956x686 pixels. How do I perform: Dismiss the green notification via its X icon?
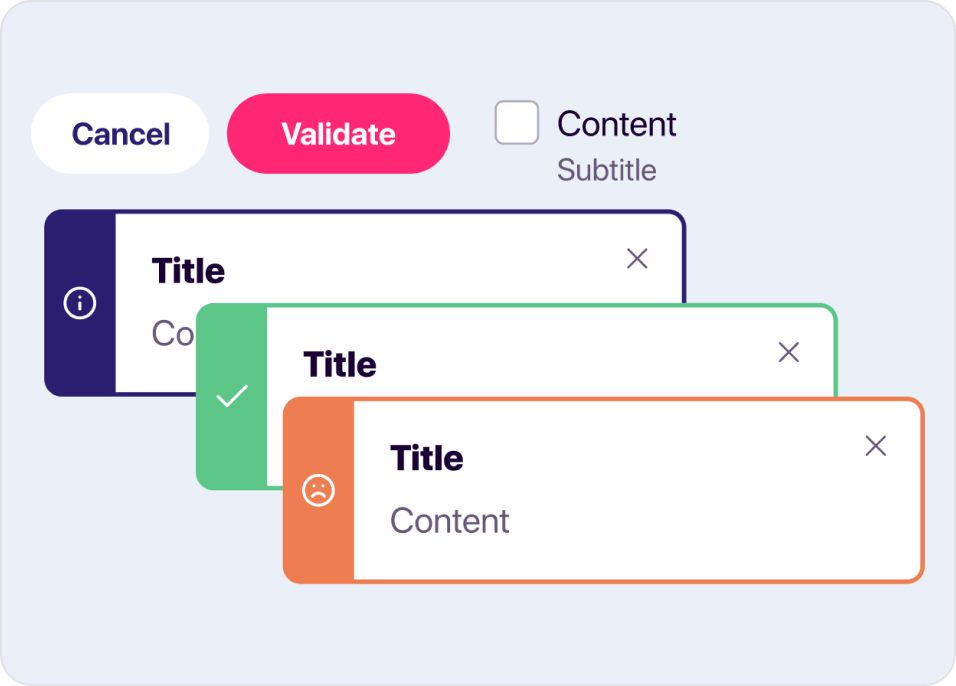click(788, 352)
